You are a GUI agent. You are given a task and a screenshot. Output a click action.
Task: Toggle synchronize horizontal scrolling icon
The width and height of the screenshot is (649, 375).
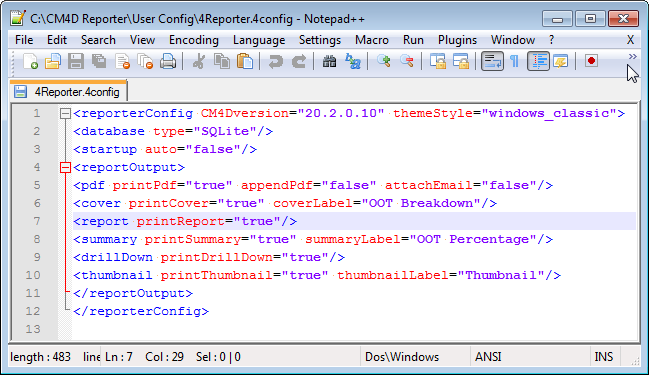(461, 61)
